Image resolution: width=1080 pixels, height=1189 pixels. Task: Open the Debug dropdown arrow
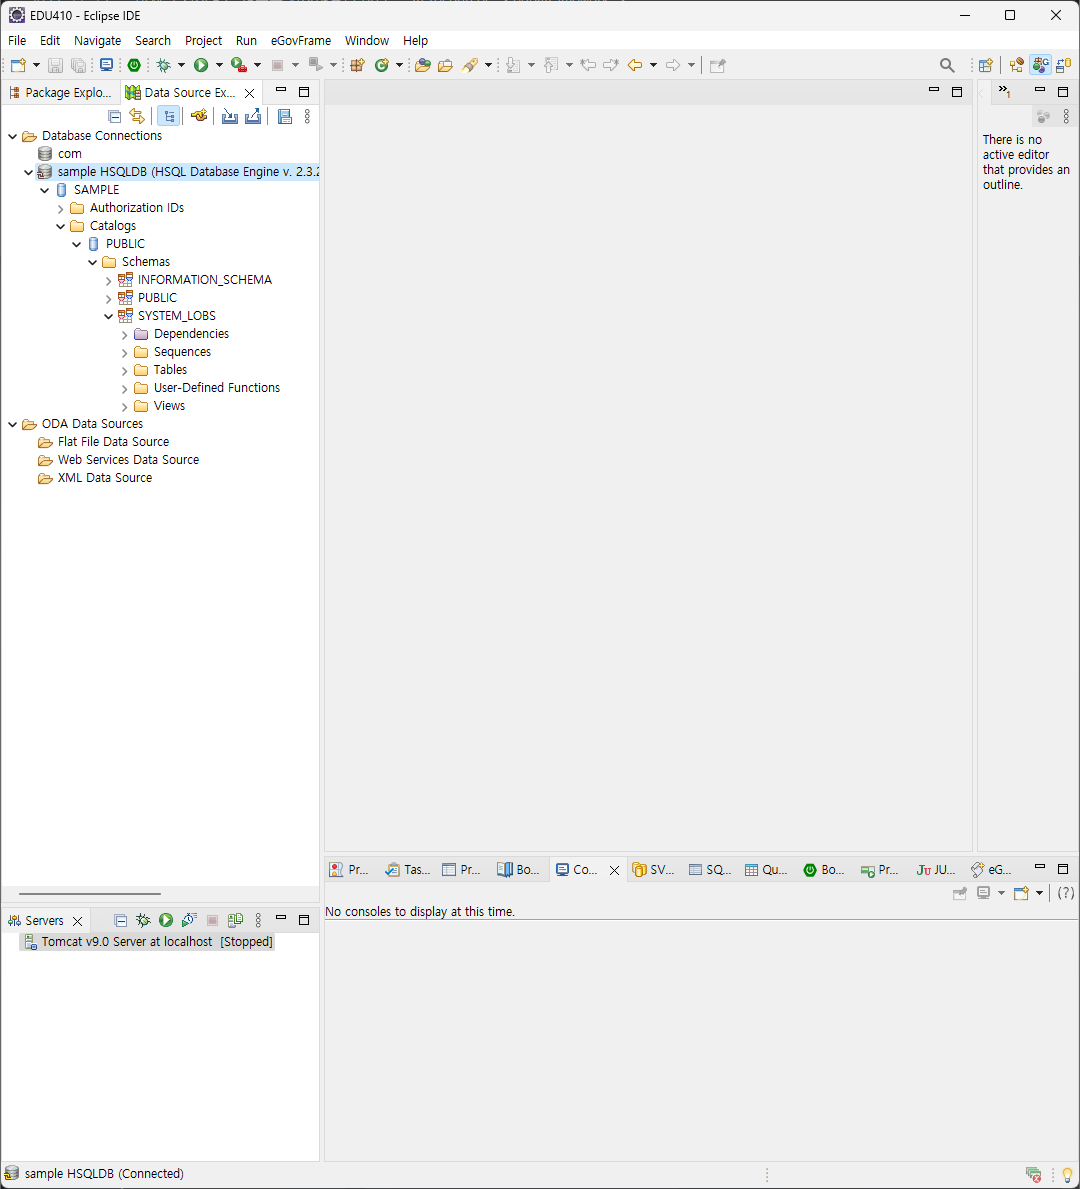click(x=181, y=65)
